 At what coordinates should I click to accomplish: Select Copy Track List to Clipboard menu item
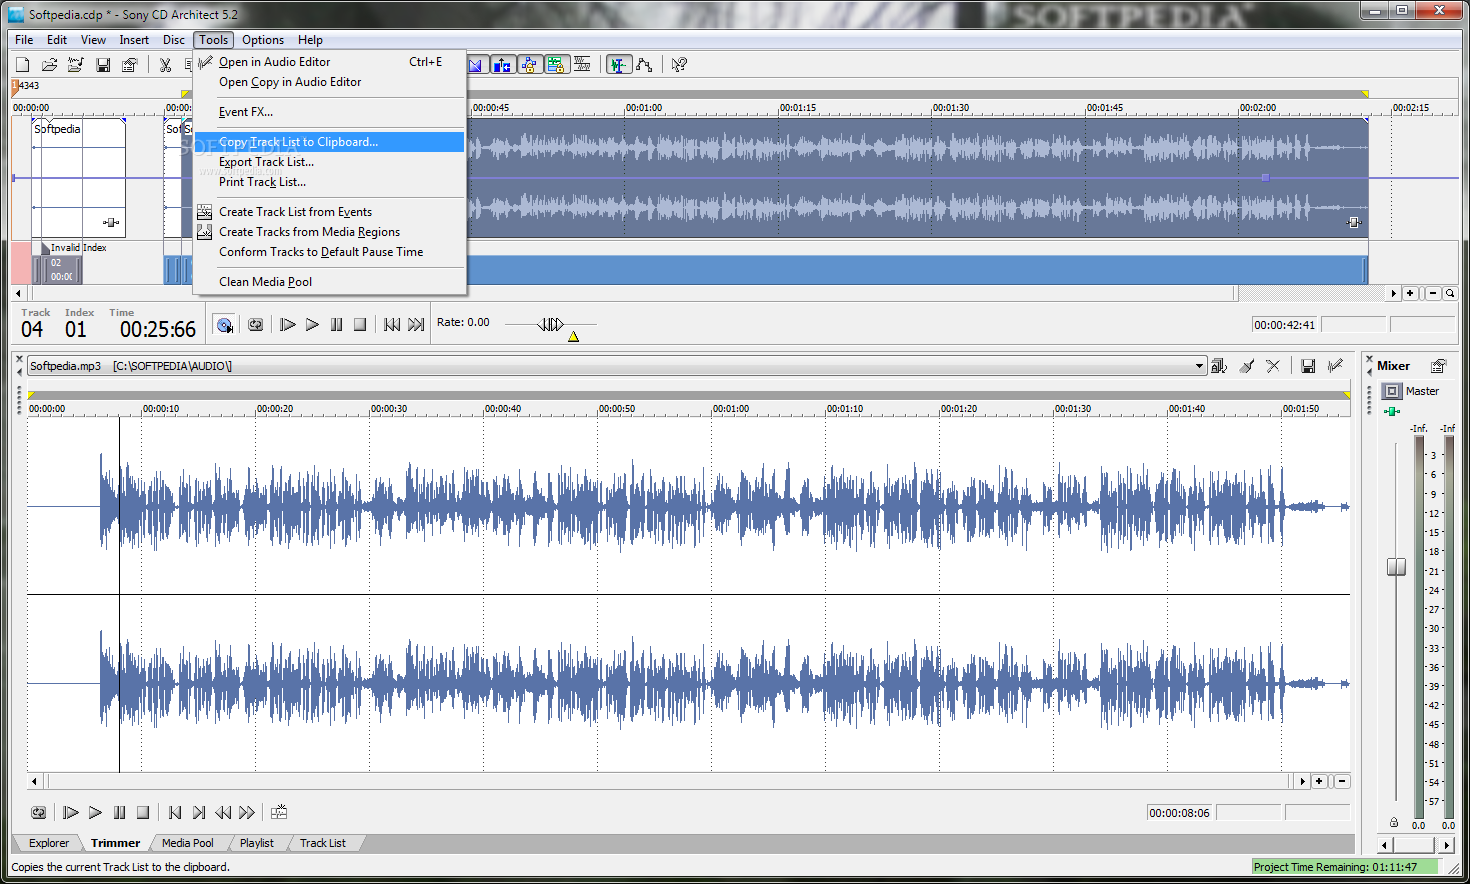pyautogui.click(x=329, y=142)
